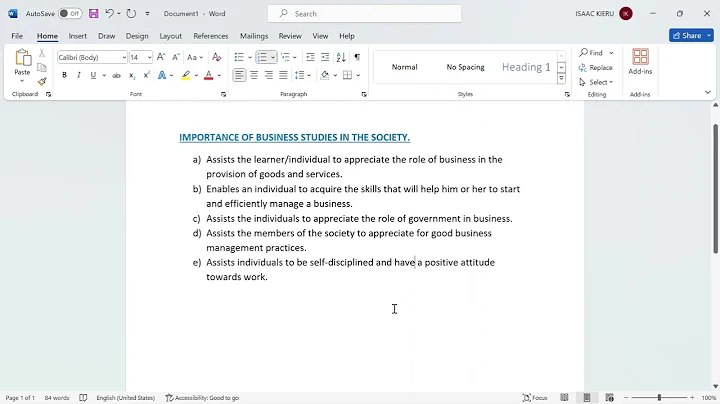Viewport: 720px width, 404px height.
Task: Open line spacing dropdown
Action: click(303, 75)
